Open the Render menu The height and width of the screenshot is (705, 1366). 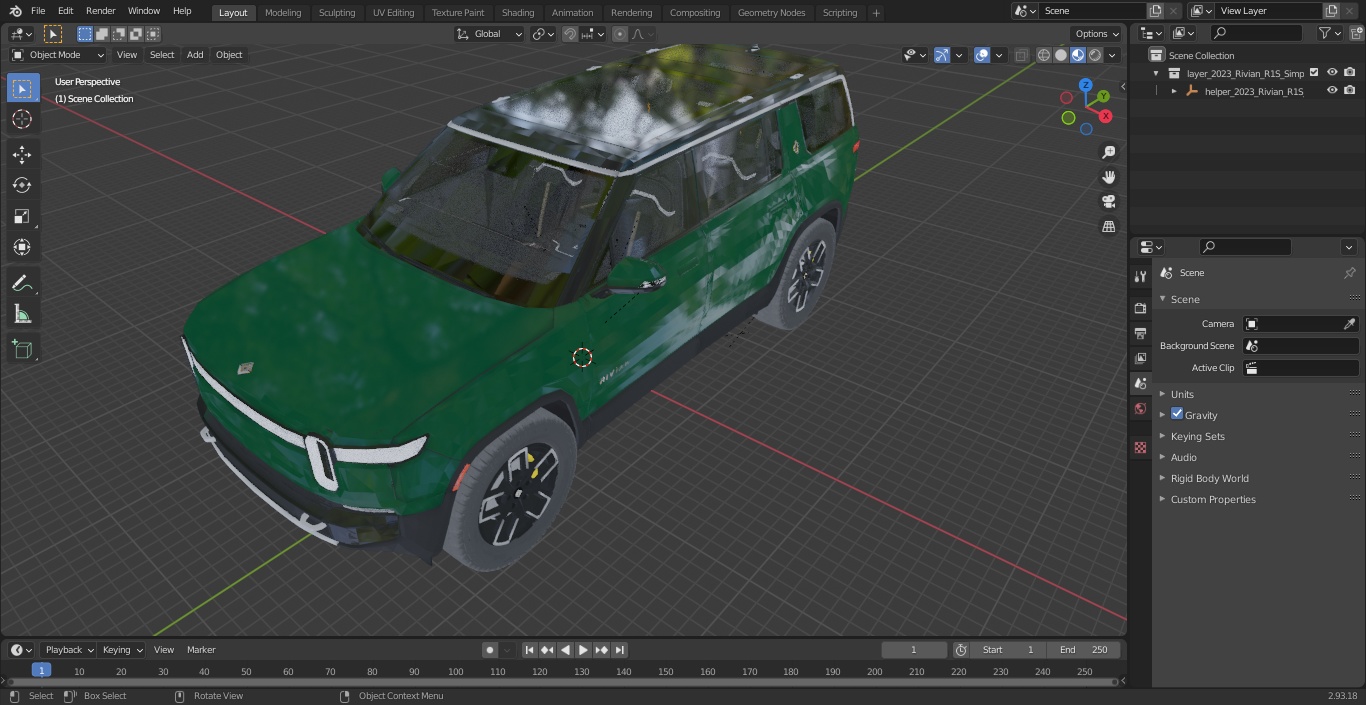(x=100, y=11)
